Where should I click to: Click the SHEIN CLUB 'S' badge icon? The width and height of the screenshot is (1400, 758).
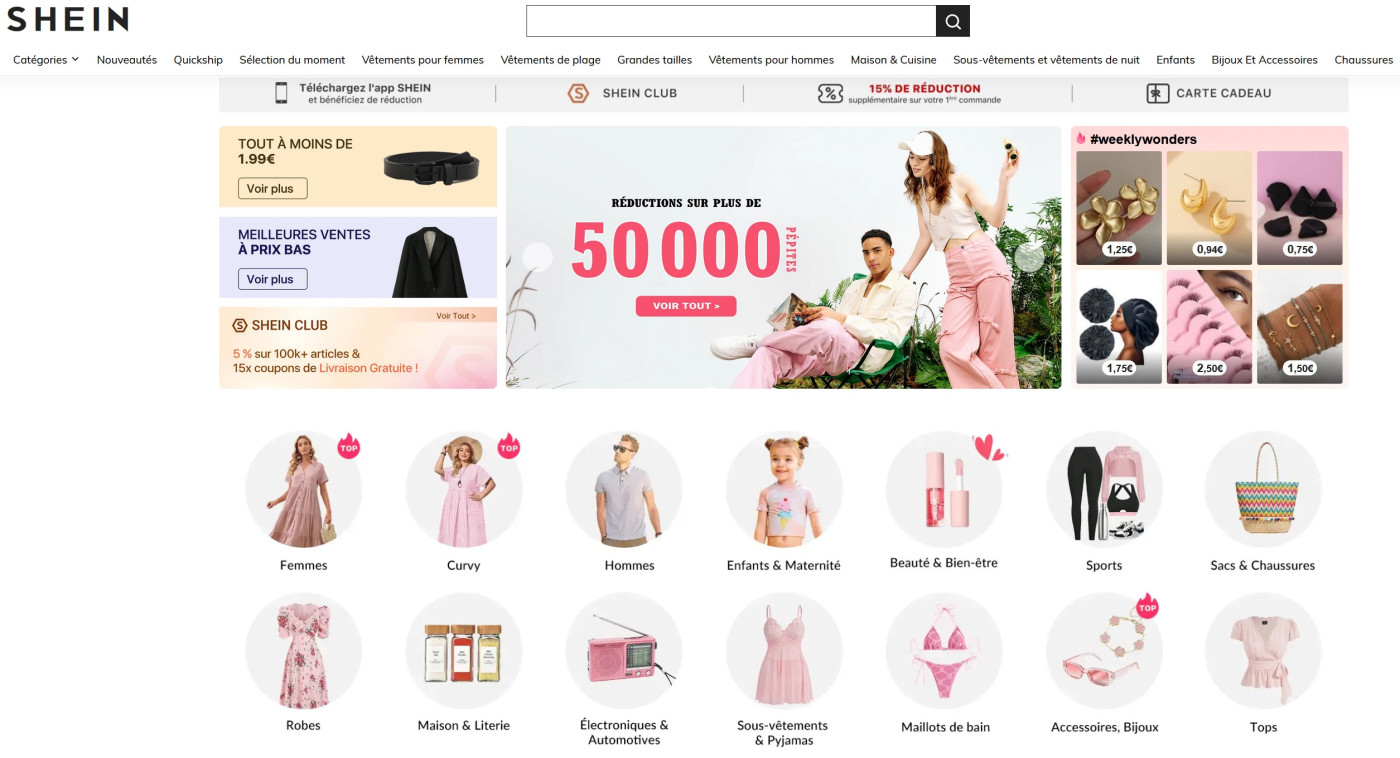tap(578, 93)
